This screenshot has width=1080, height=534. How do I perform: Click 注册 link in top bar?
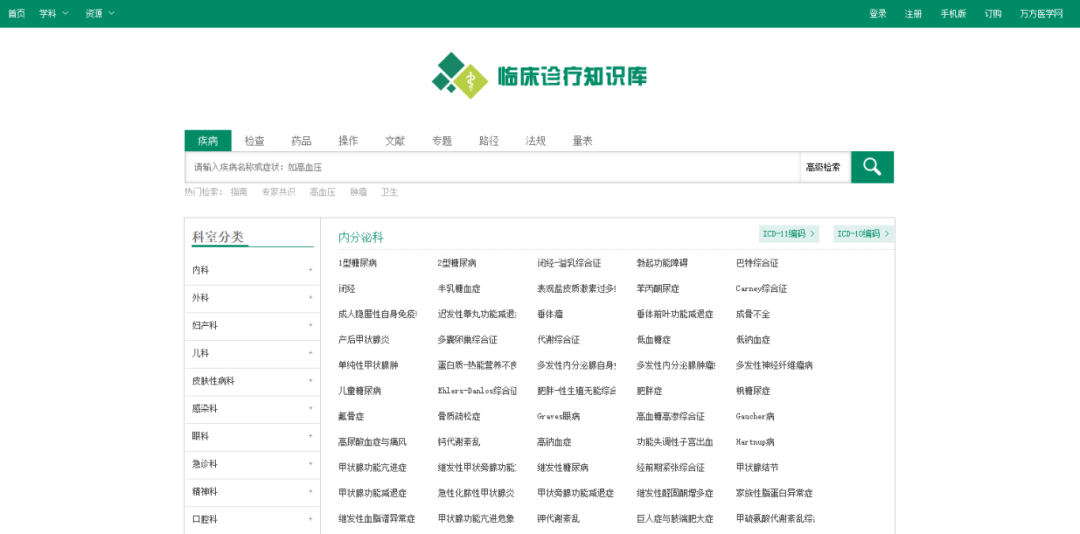tap(913, 13)
